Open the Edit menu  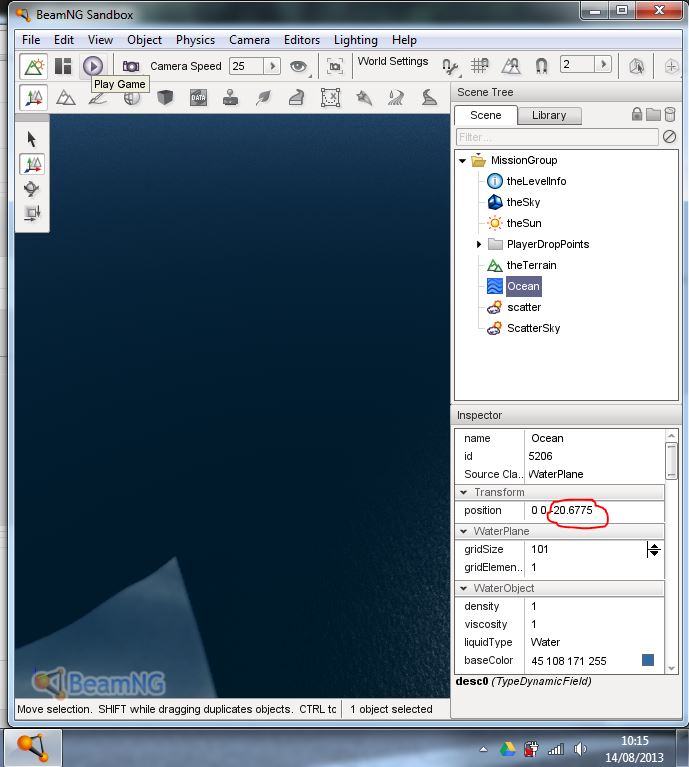pos(64,40)
